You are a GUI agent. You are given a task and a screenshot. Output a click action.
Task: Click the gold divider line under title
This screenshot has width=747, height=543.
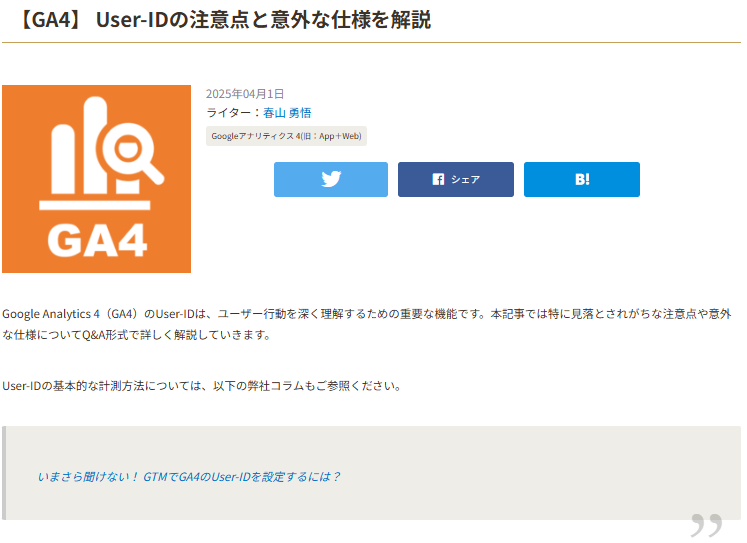[371, 42]
